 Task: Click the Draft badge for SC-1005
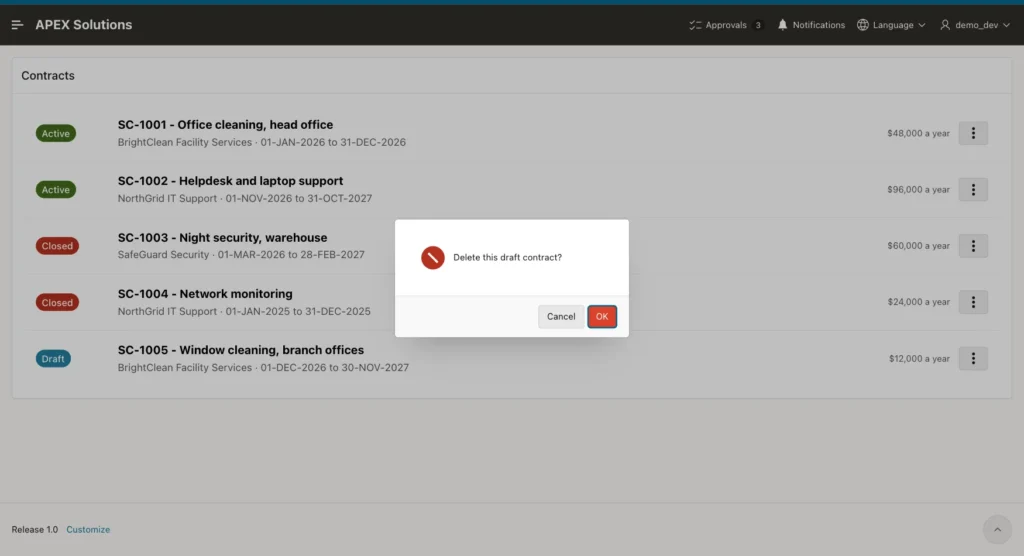point(53,359)
